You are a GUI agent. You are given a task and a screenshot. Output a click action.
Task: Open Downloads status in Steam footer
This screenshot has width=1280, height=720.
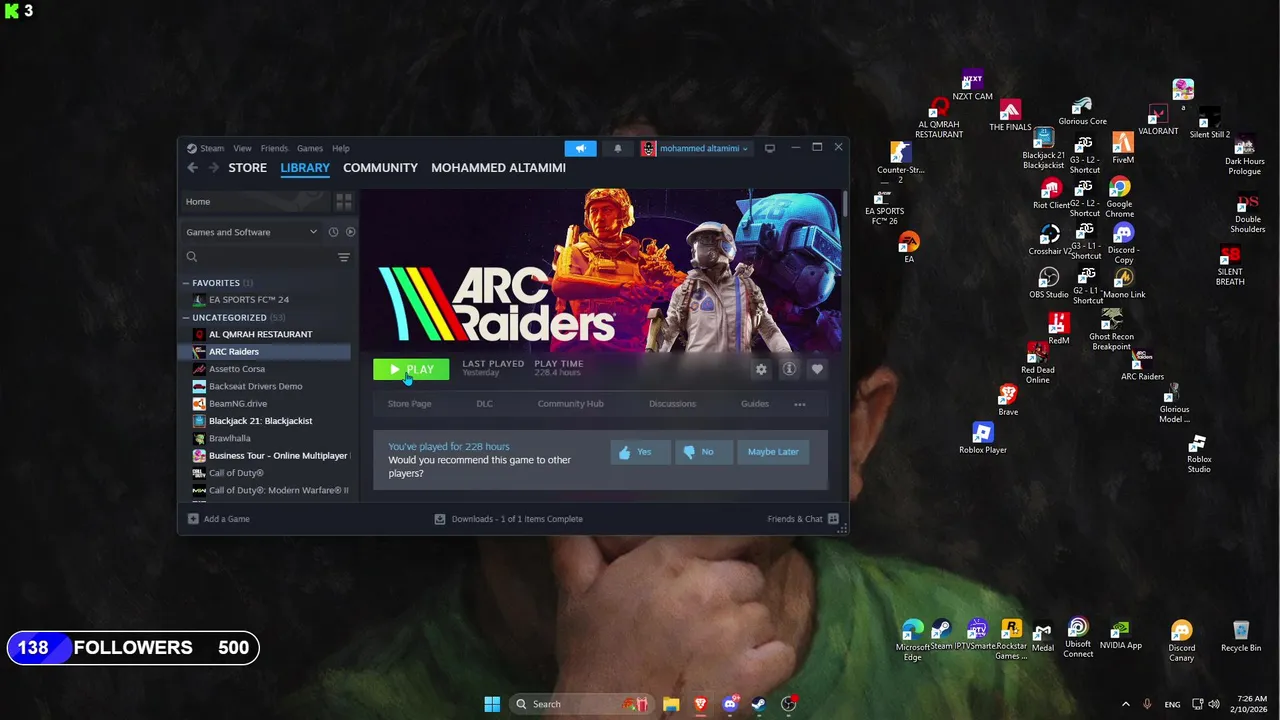click(x=508, y=519)
